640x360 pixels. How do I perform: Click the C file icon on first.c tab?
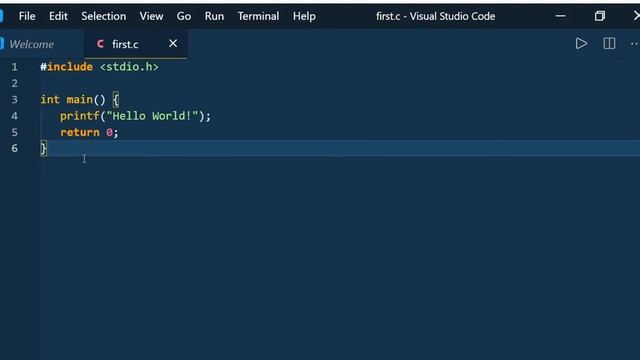click(100, 44)
